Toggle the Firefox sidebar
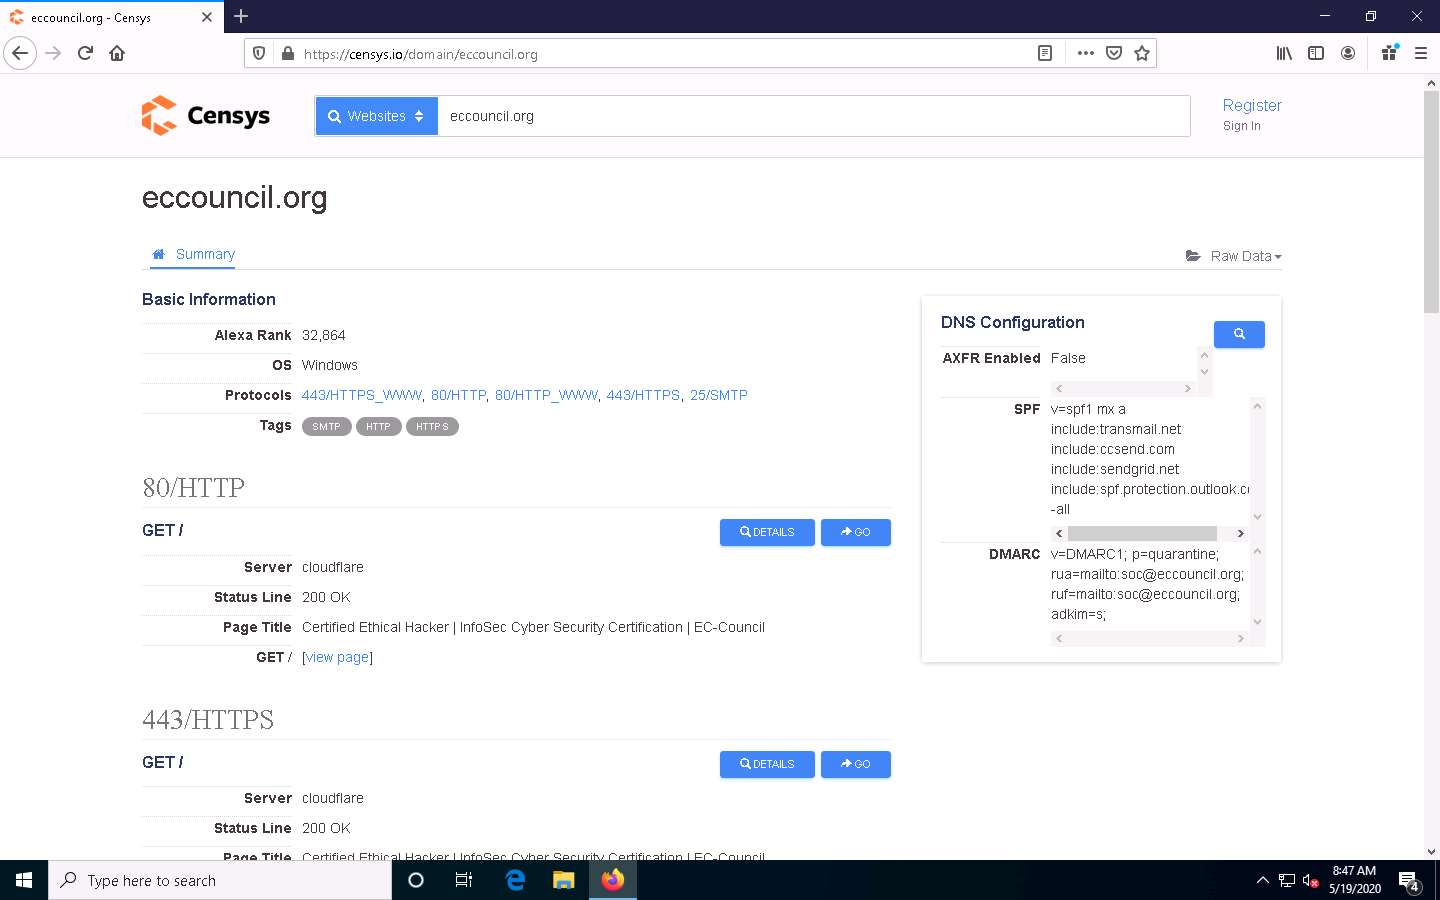The height and width of the screenshot is (900, 1440). [x=1316, y=54]
